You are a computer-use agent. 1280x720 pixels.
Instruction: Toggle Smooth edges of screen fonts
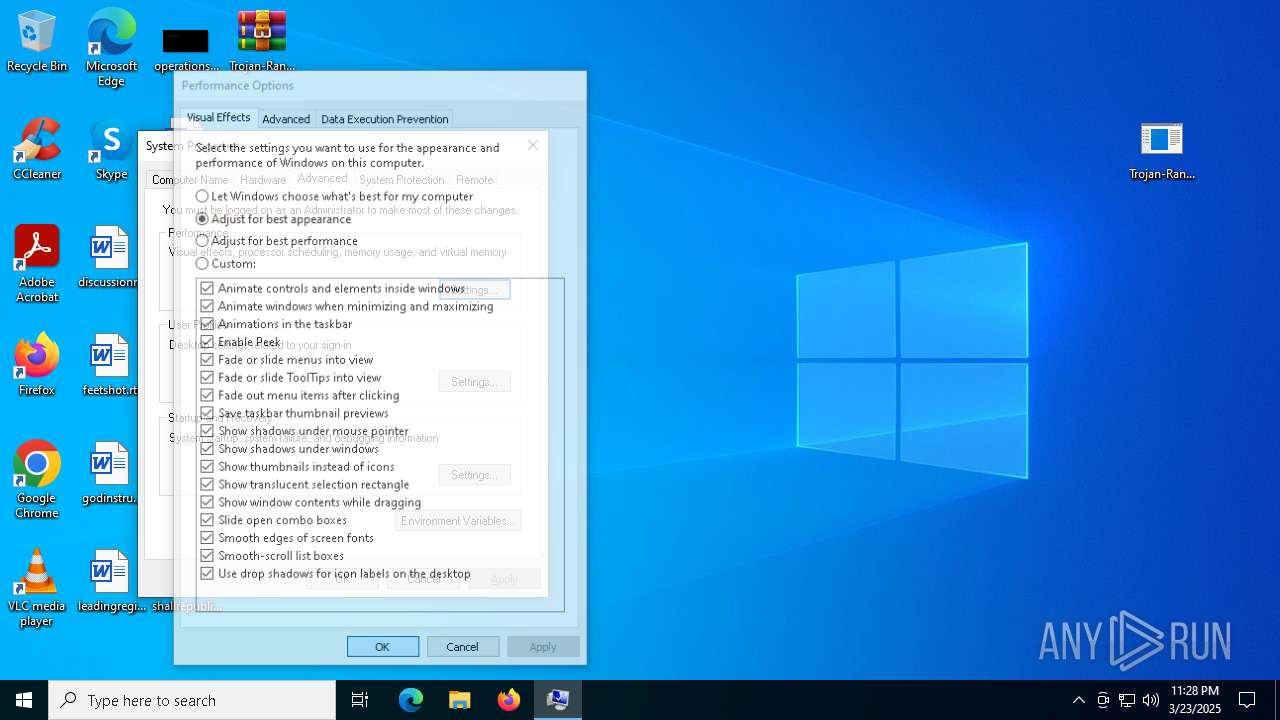286,538
